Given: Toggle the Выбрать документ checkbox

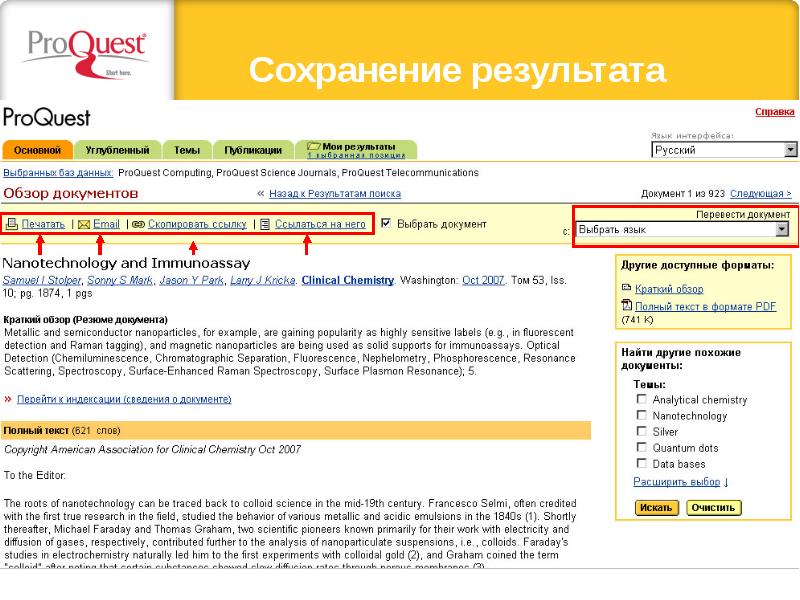Looking at the screenshot, I should tap(387, 224).
